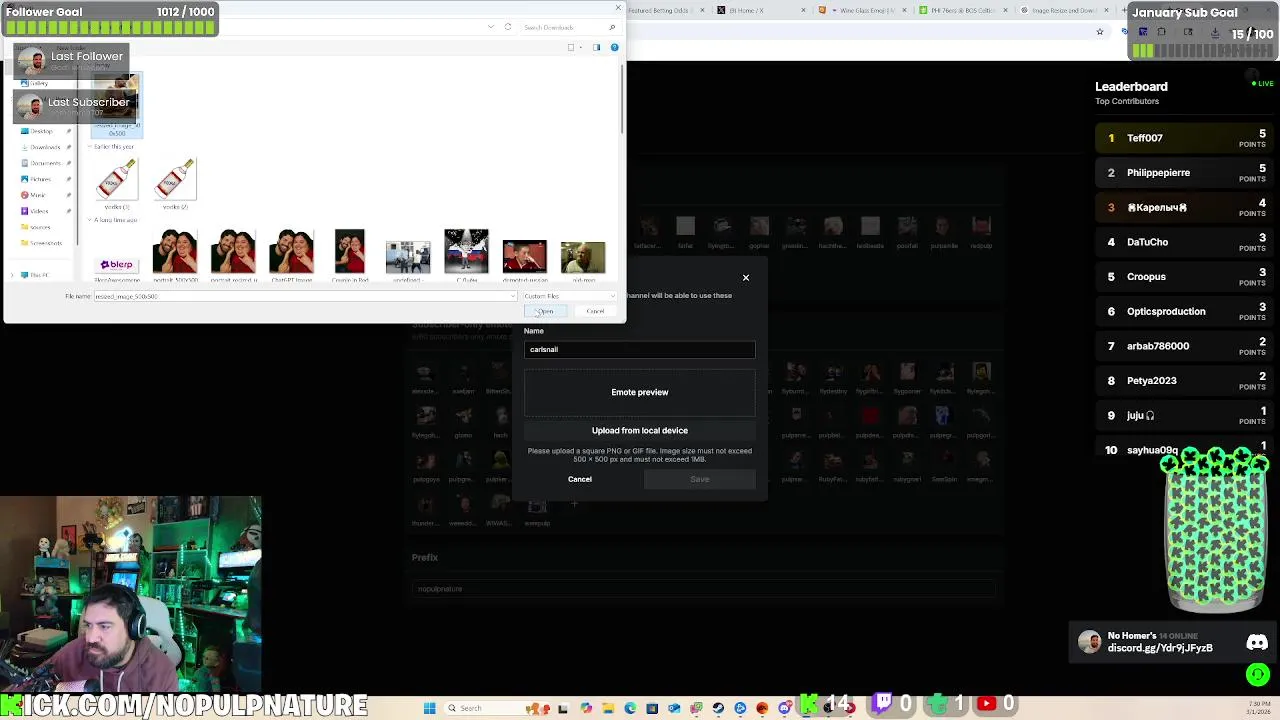Select the old-man image thumbnail
The image size is (1280, 720).
coord(583,259)
